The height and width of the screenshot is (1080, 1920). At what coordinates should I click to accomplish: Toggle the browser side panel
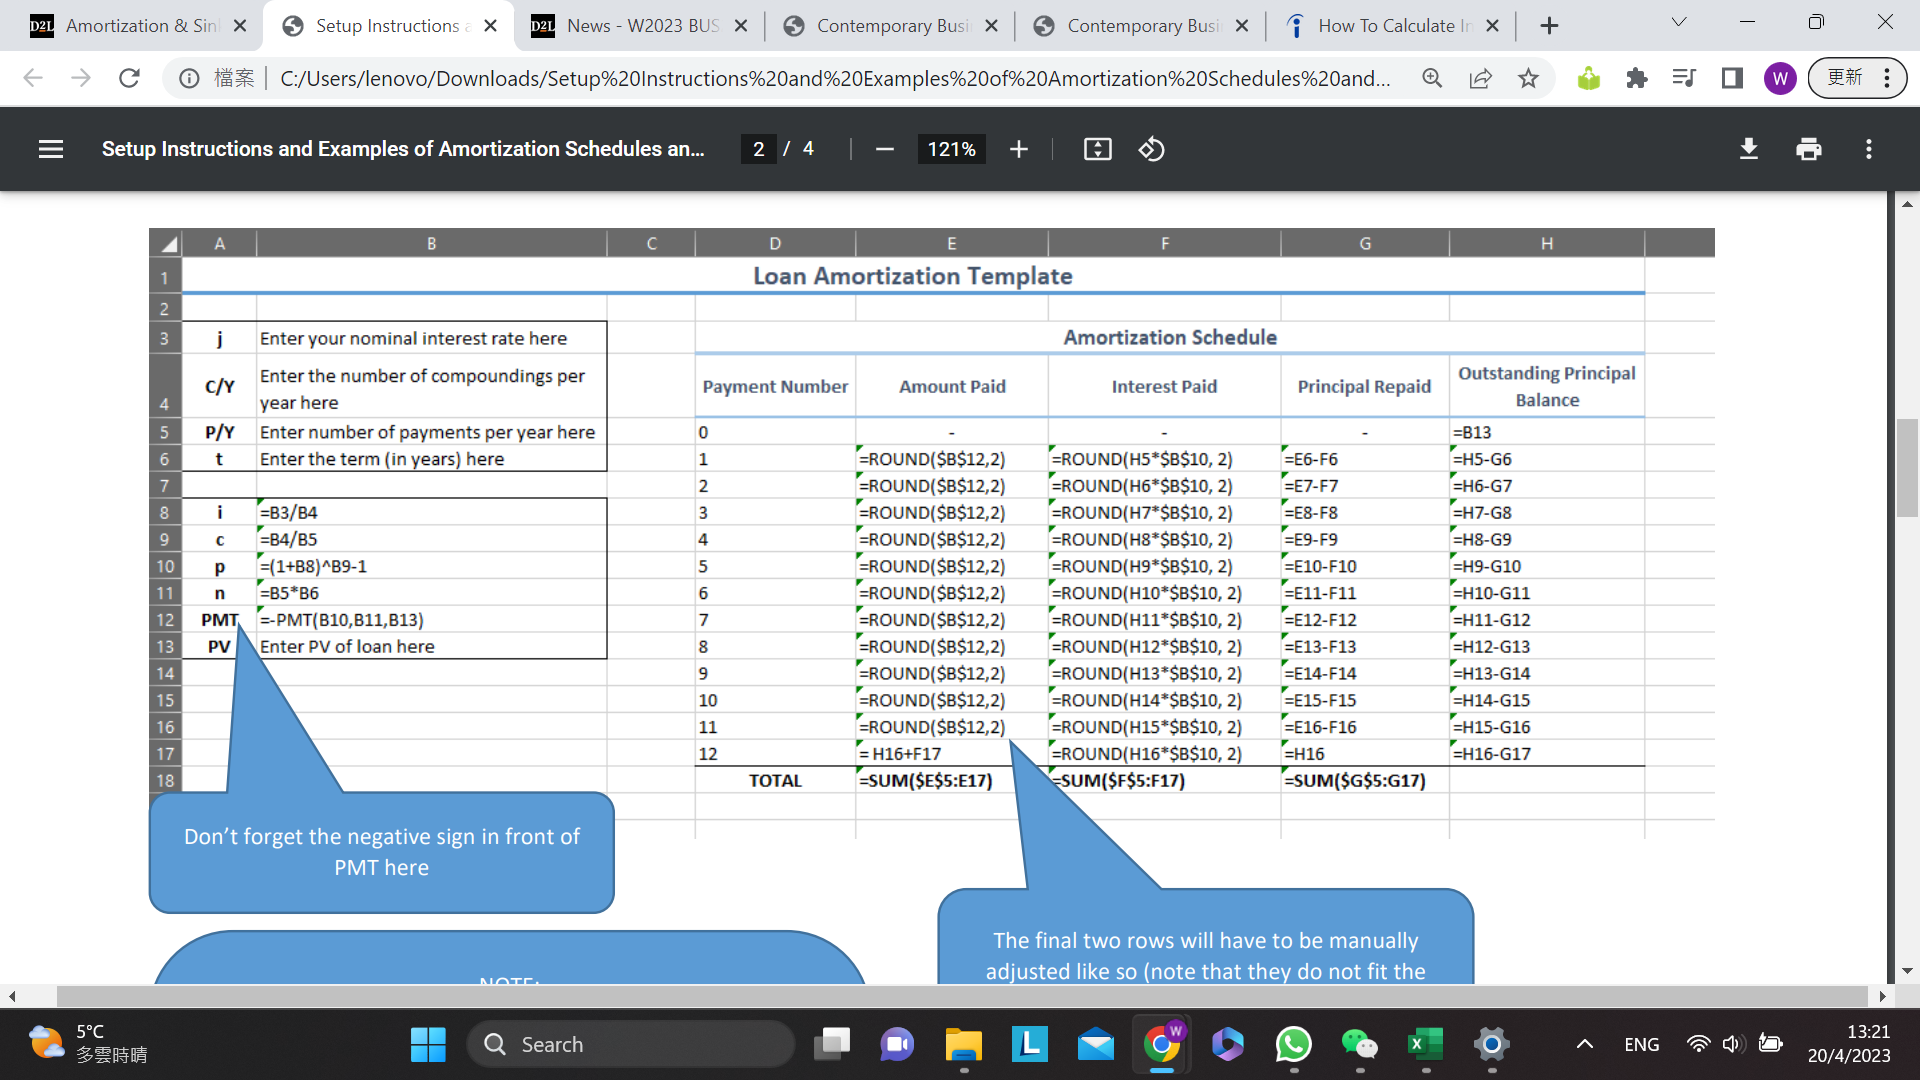point(1732,78)
